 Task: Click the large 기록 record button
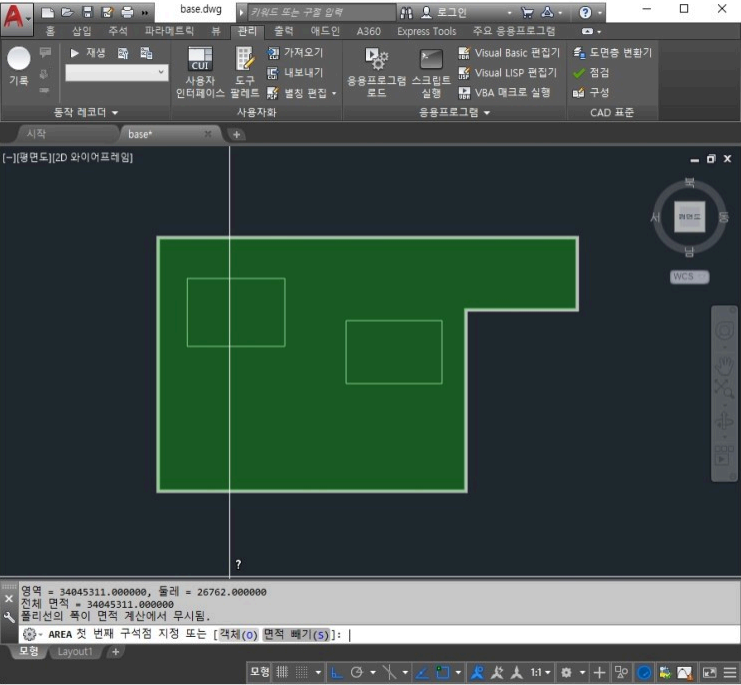(19, 67)
